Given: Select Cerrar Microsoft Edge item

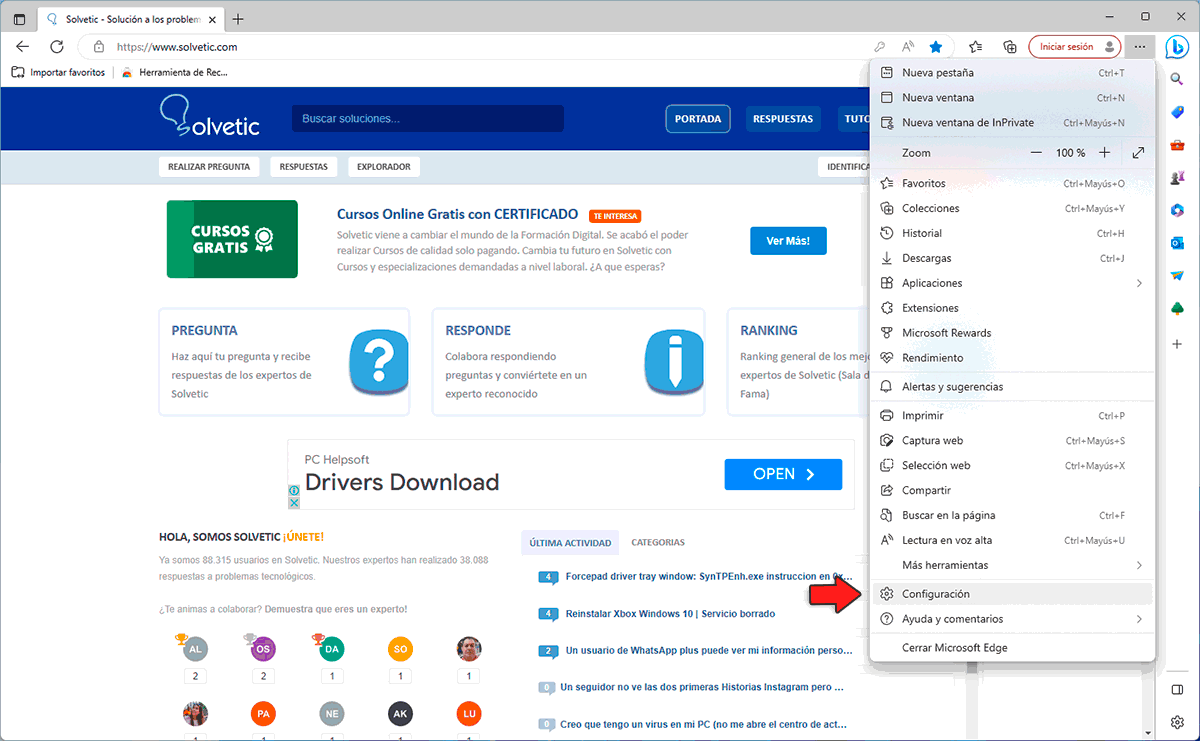Looking at the screenshot, I should coord(1012,648).
